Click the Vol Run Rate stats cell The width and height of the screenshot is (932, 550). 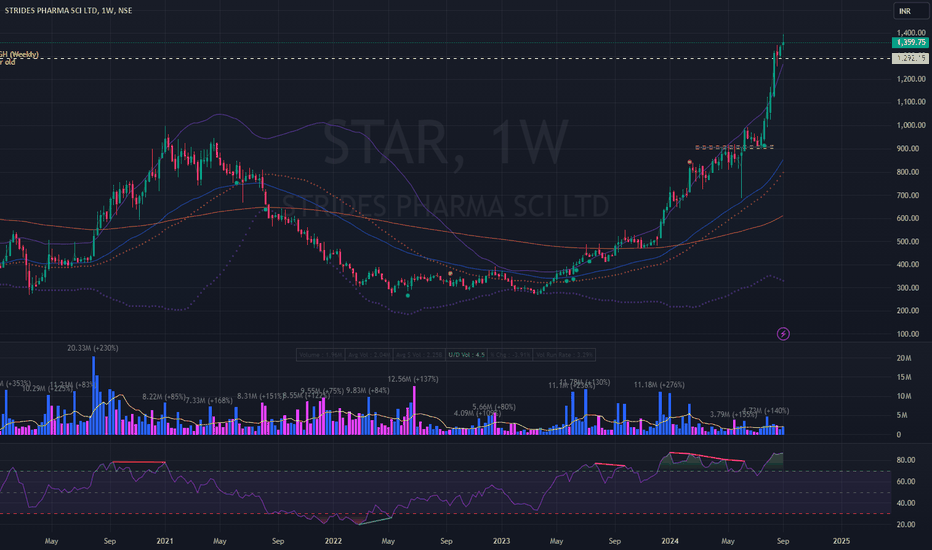point(563,355)
